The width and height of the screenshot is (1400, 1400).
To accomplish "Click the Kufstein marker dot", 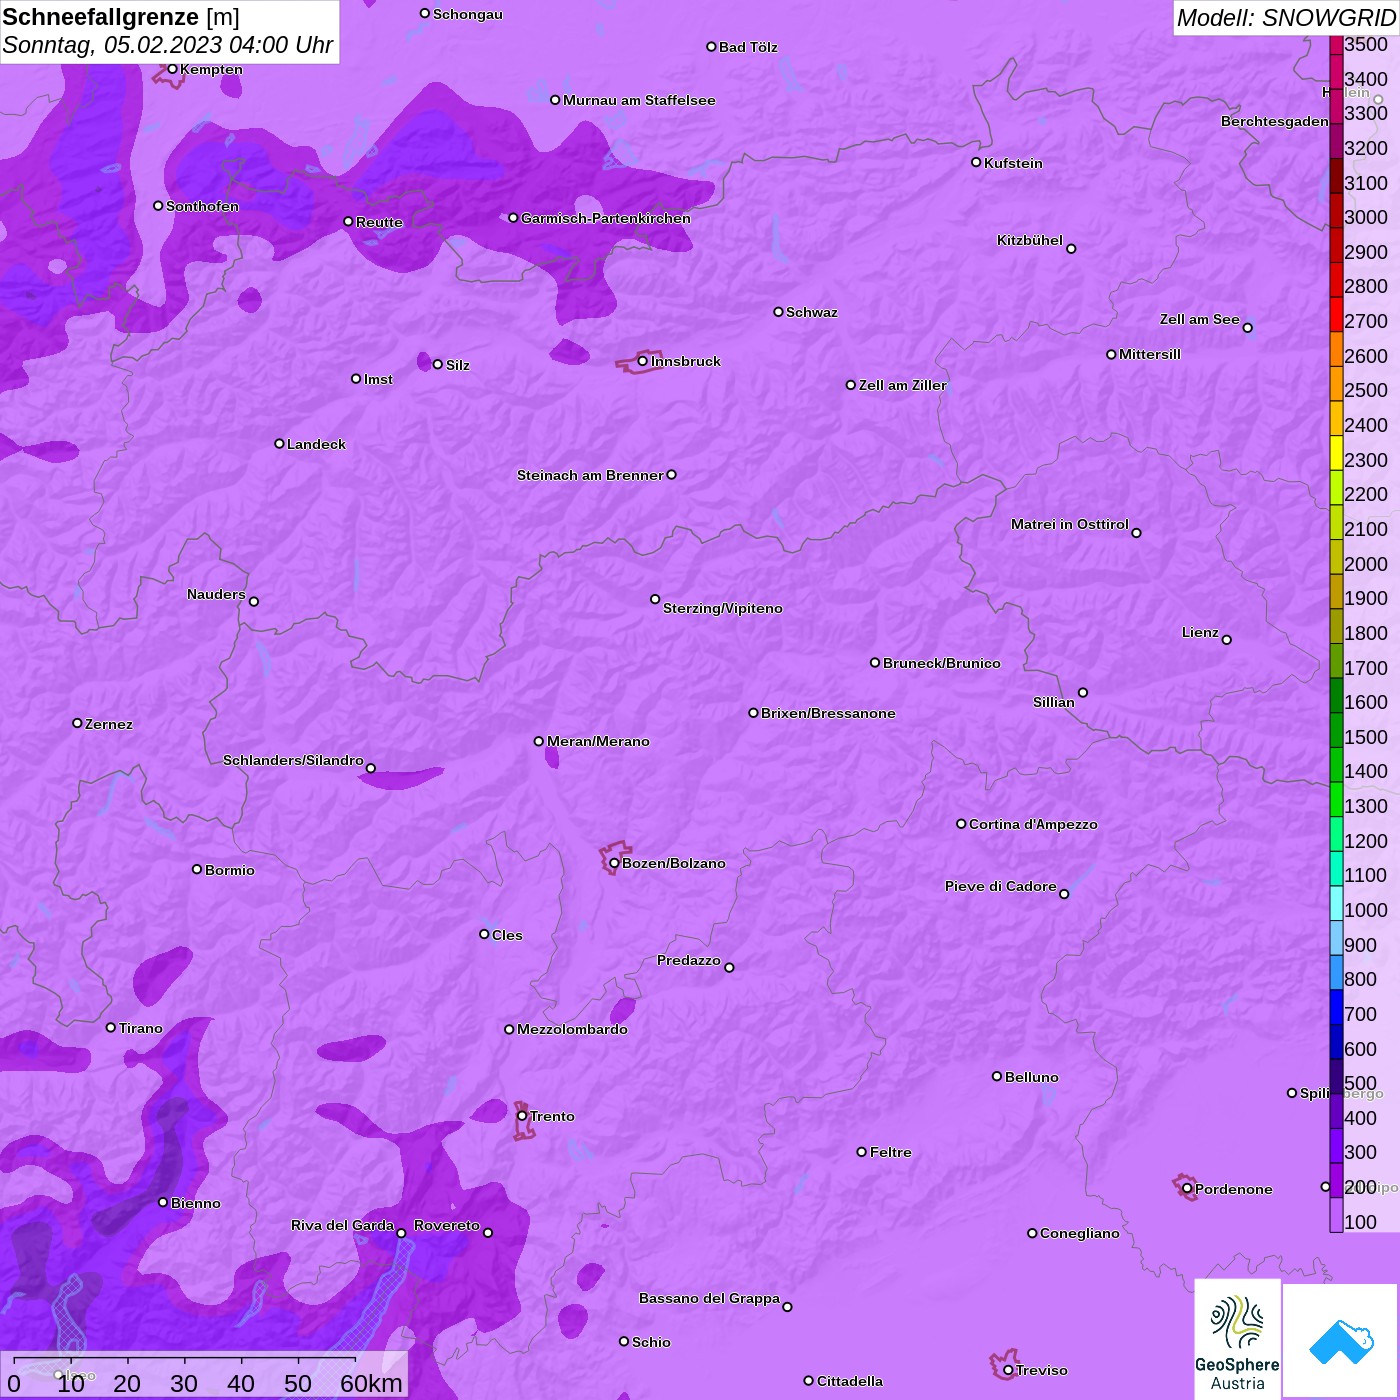I will 976,162.
